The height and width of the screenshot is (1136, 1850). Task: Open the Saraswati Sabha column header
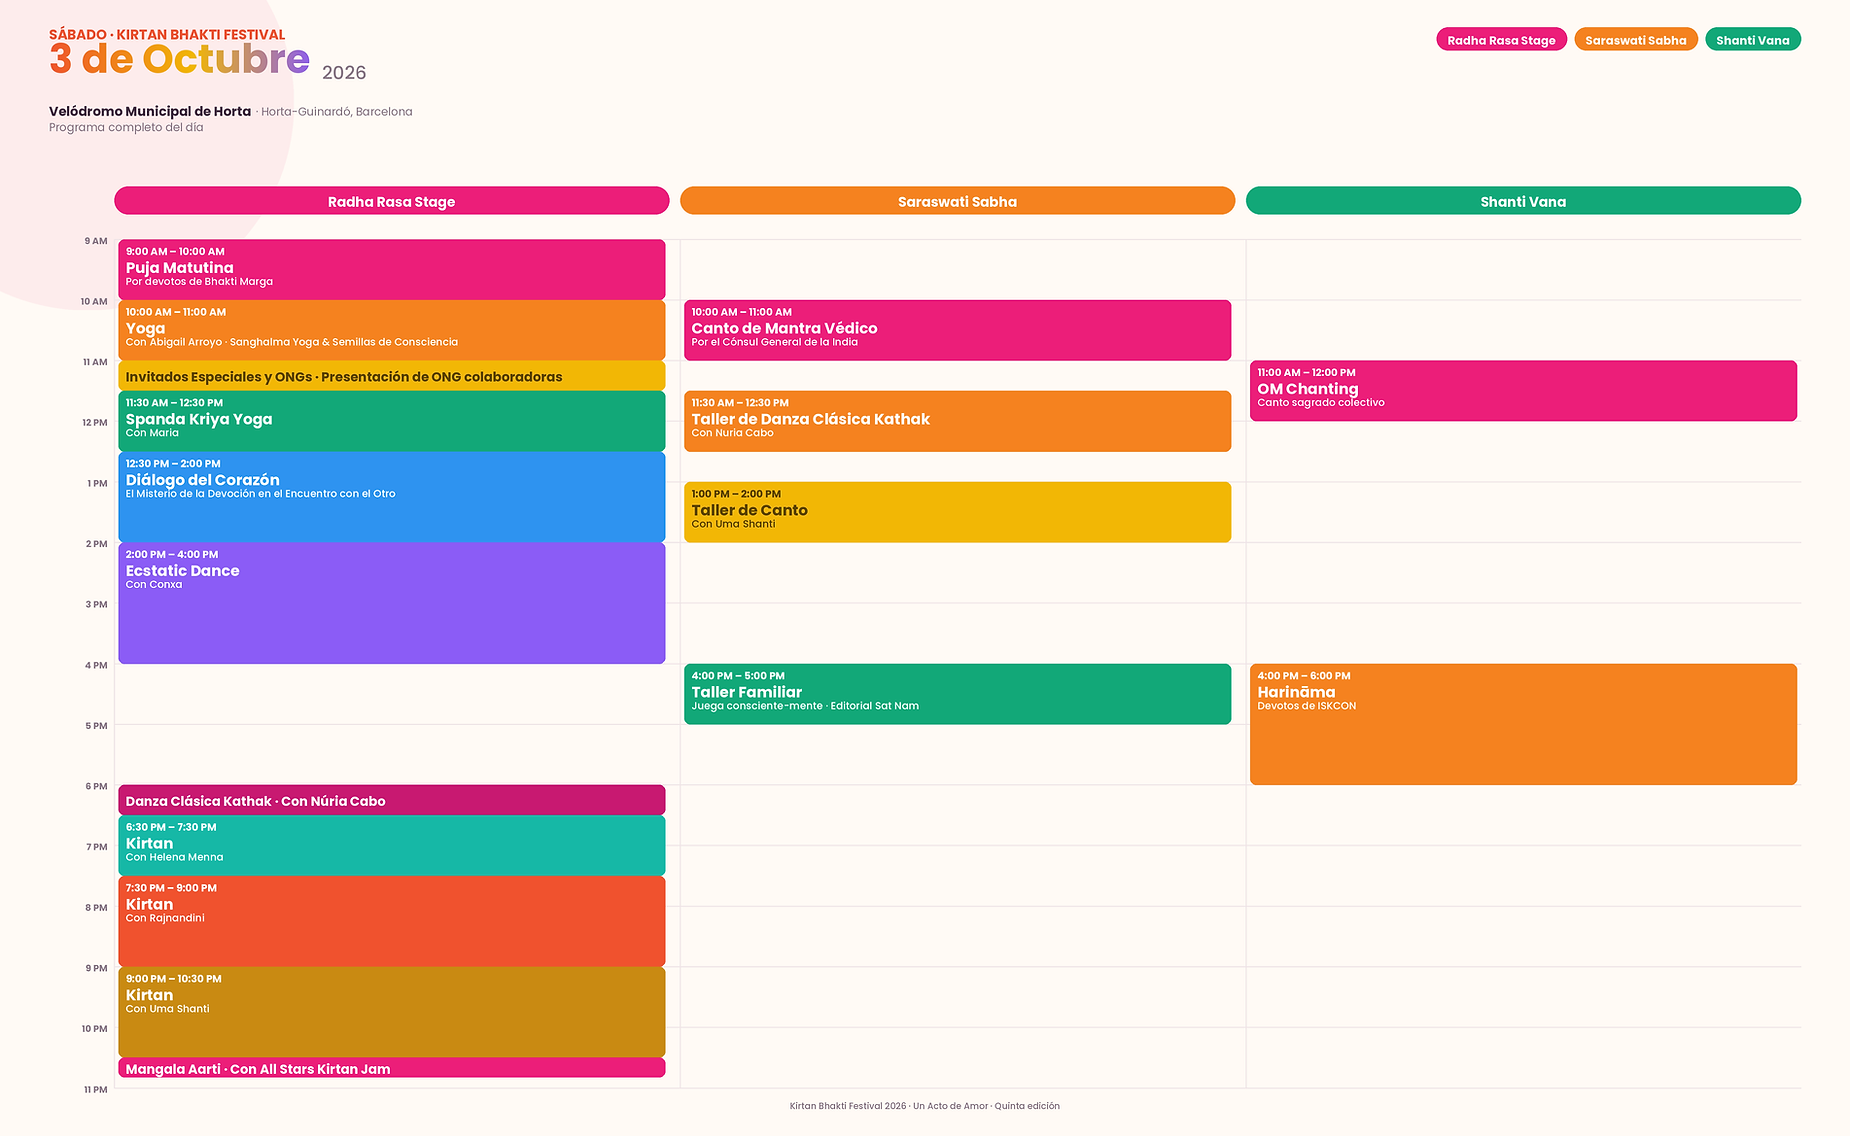pos(957,201)
